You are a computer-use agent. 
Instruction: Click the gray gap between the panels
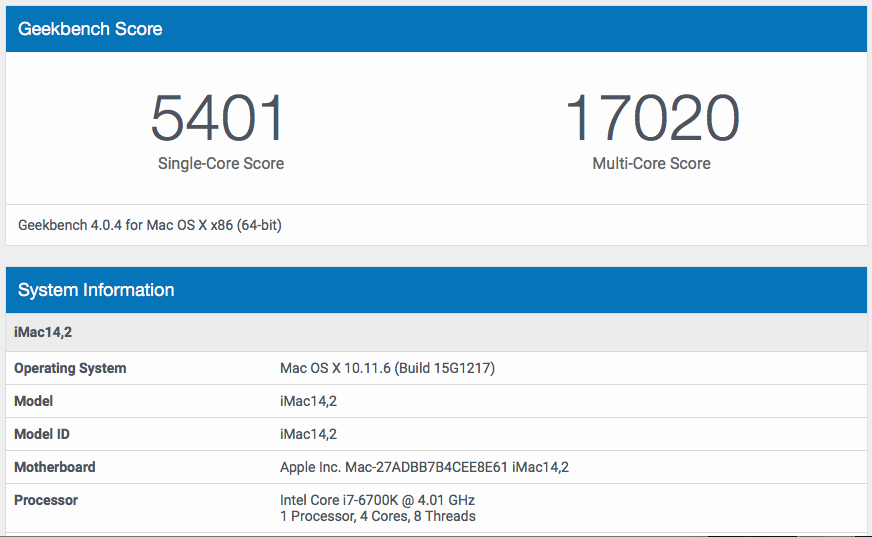click(436, 256)
